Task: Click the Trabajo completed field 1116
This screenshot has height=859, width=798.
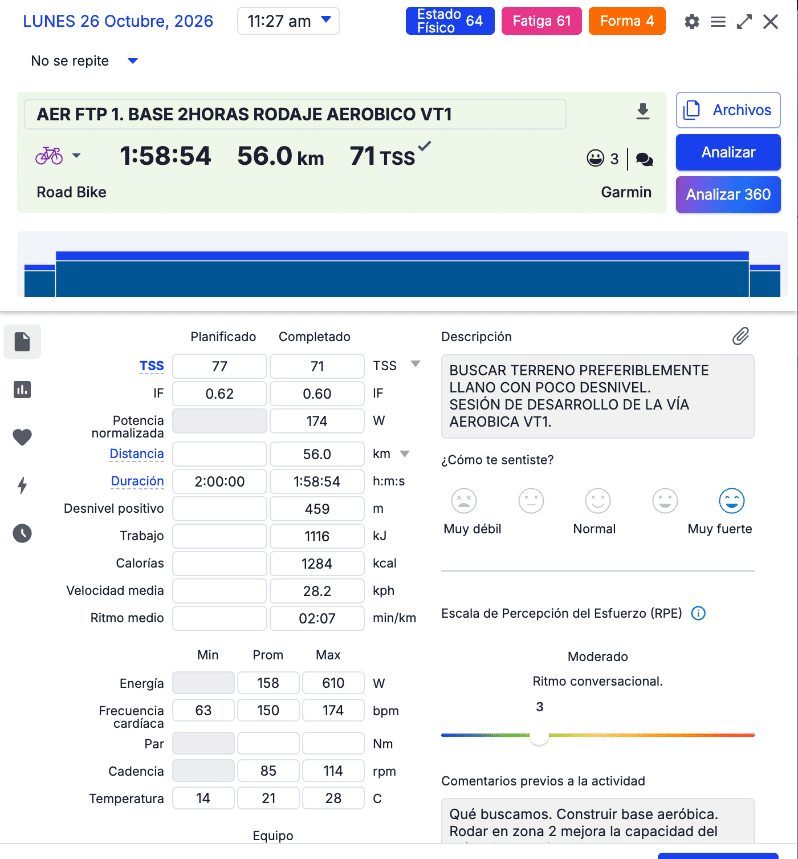Action: coord(317,536)
